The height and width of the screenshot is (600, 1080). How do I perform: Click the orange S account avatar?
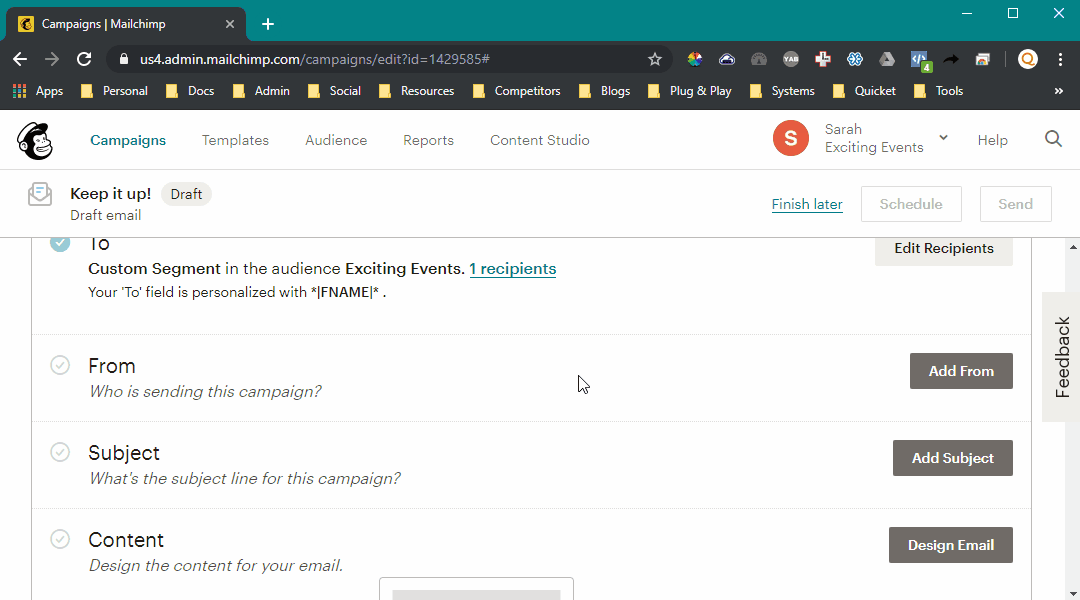(791, 138)
